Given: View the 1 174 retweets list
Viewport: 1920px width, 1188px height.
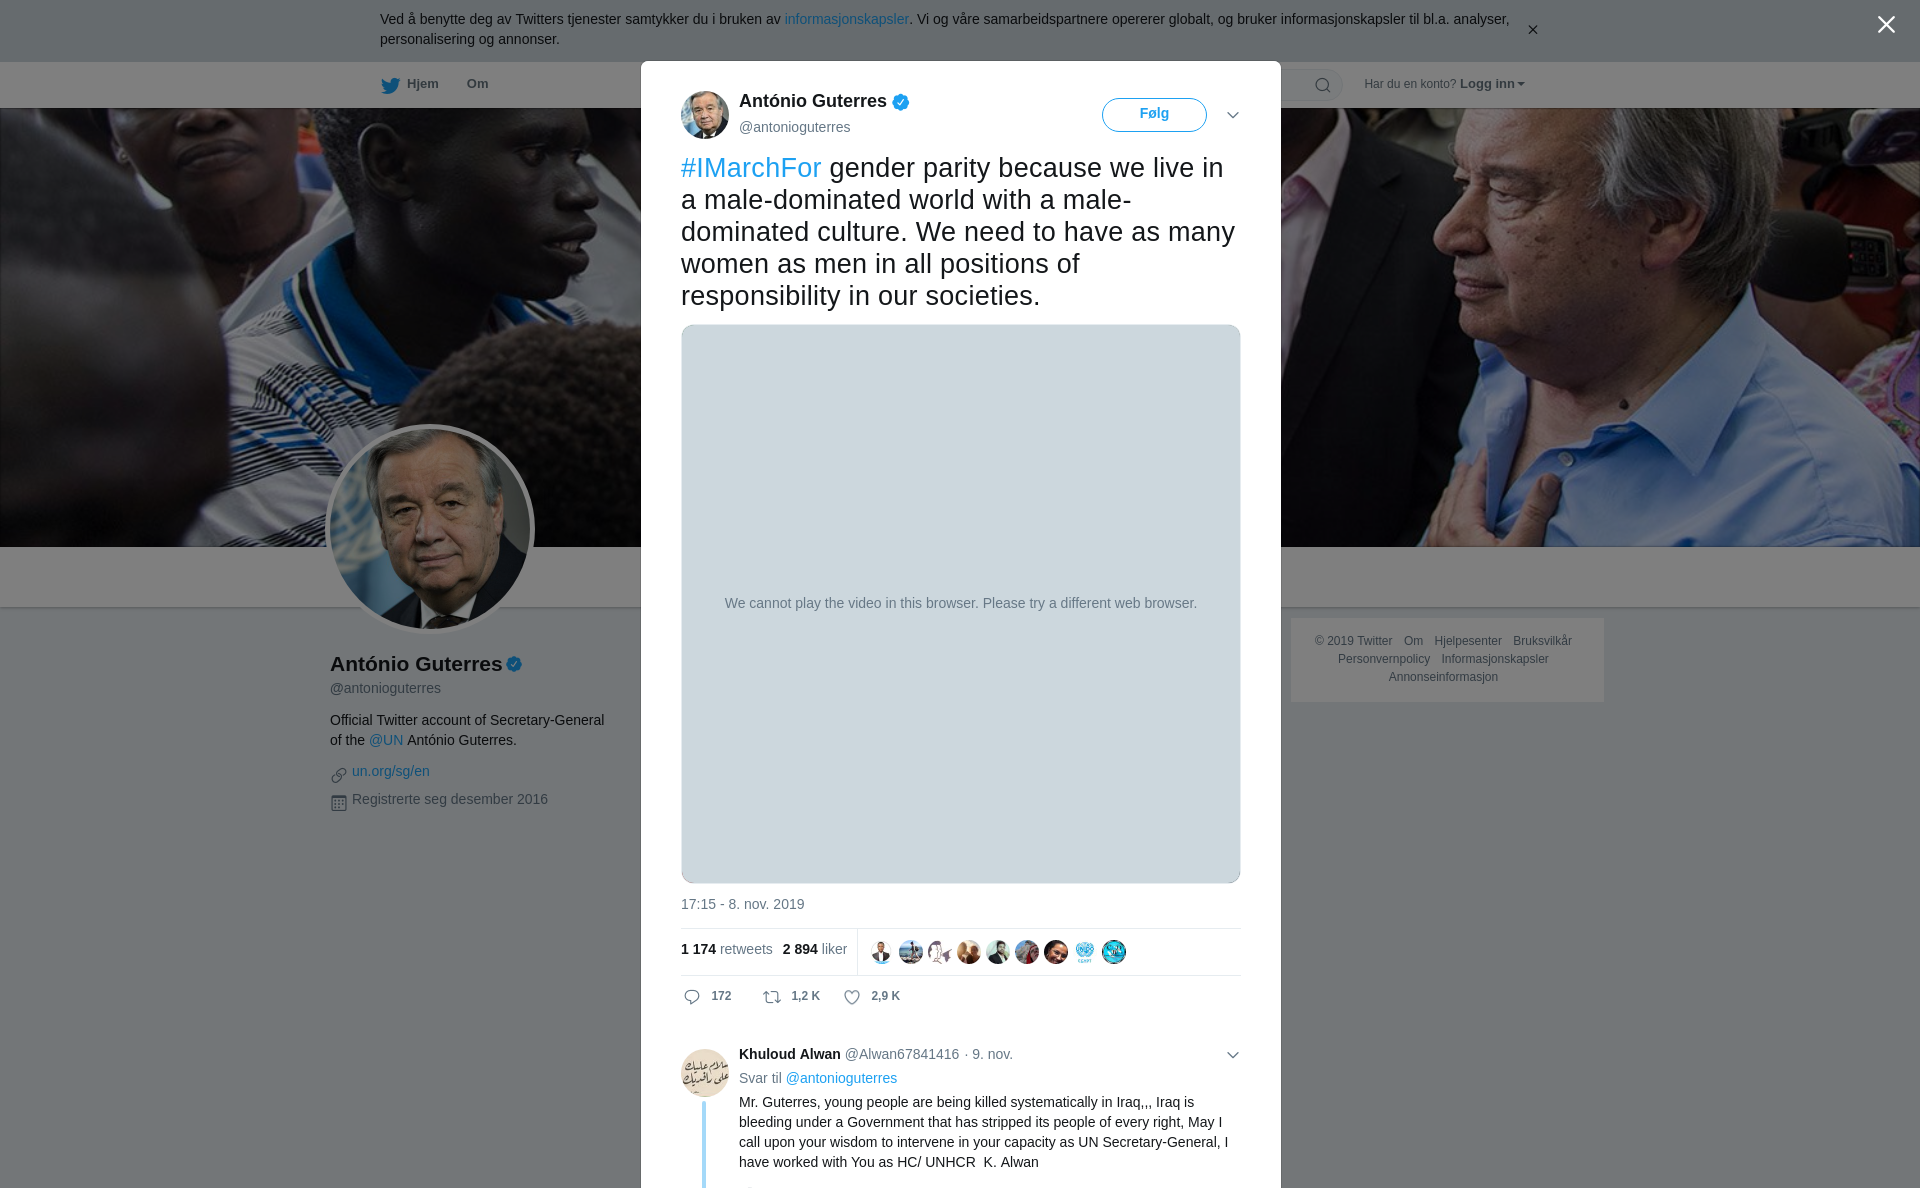Looking at the screenshot, I should [727, 949].
